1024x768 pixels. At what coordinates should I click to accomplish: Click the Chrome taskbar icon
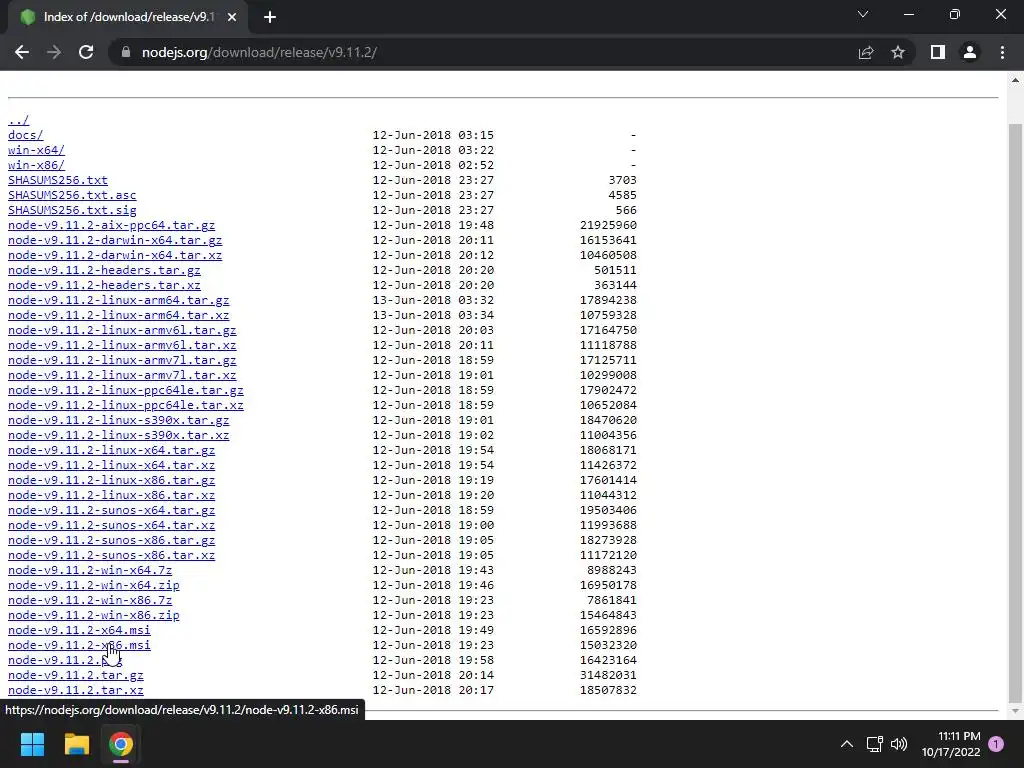click(x=121, y=744)
